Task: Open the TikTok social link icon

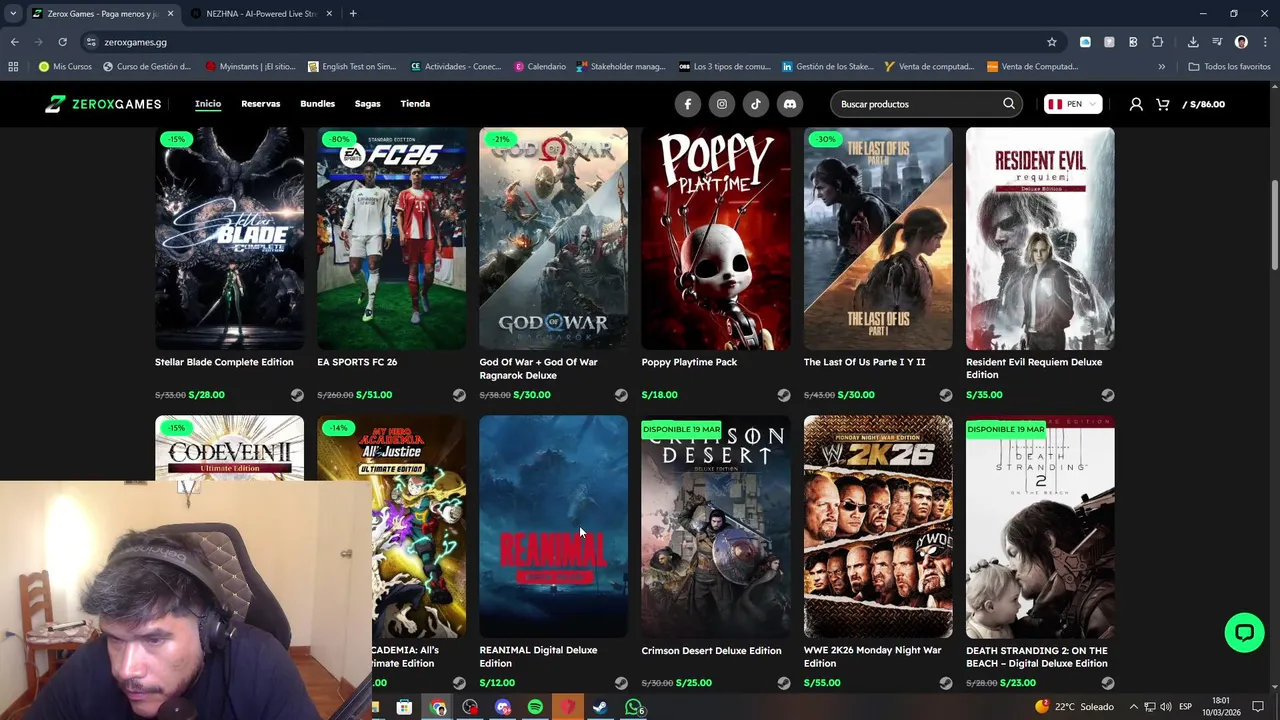Action: click(x=755, y=104)
